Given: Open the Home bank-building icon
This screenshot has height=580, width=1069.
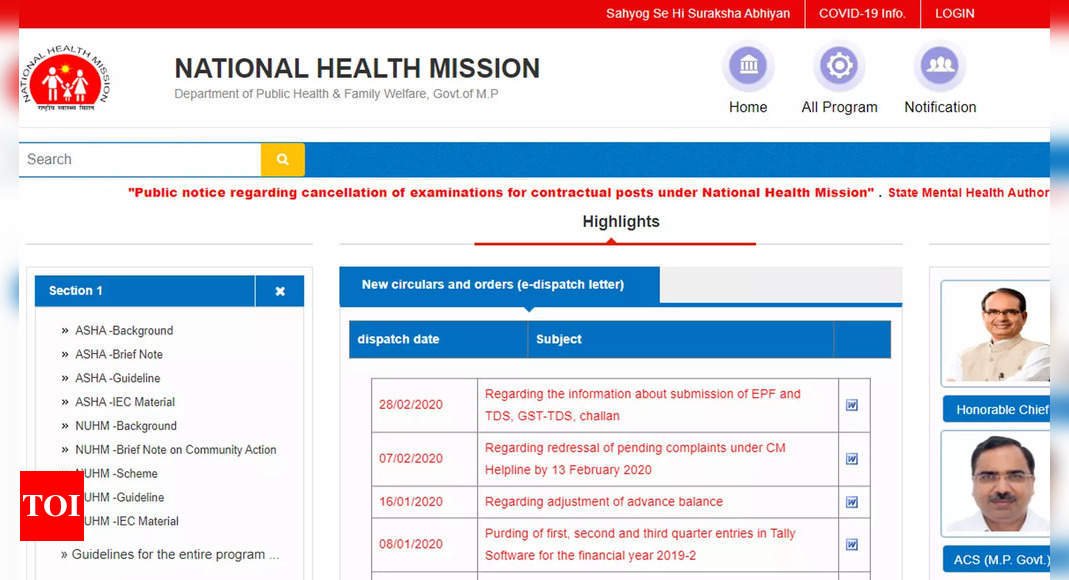Looking at the screenshot, I should (748, 65).
